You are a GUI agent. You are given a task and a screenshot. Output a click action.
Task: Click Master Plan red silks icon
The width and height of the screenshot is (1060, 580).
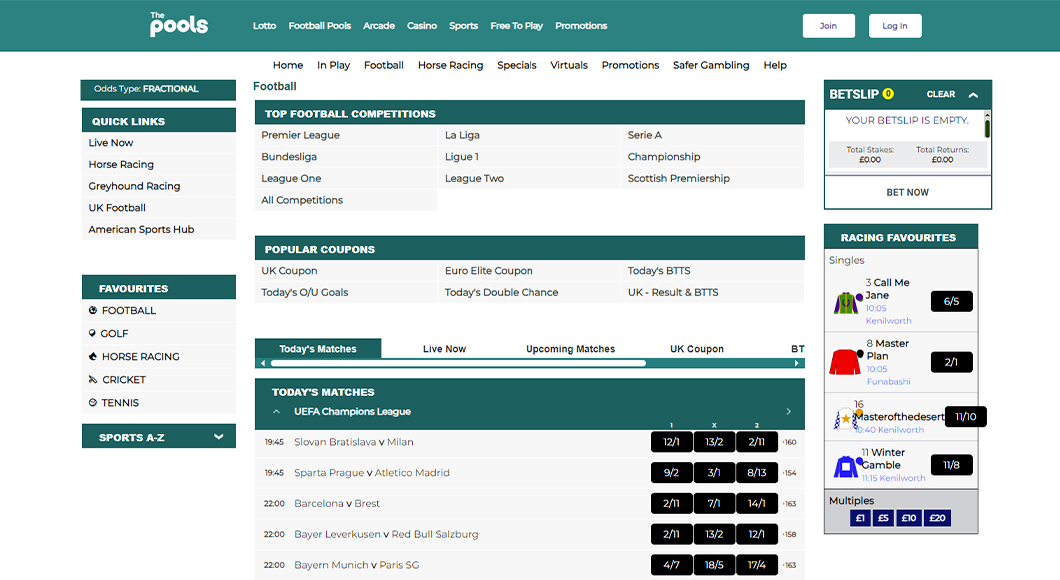846,362
